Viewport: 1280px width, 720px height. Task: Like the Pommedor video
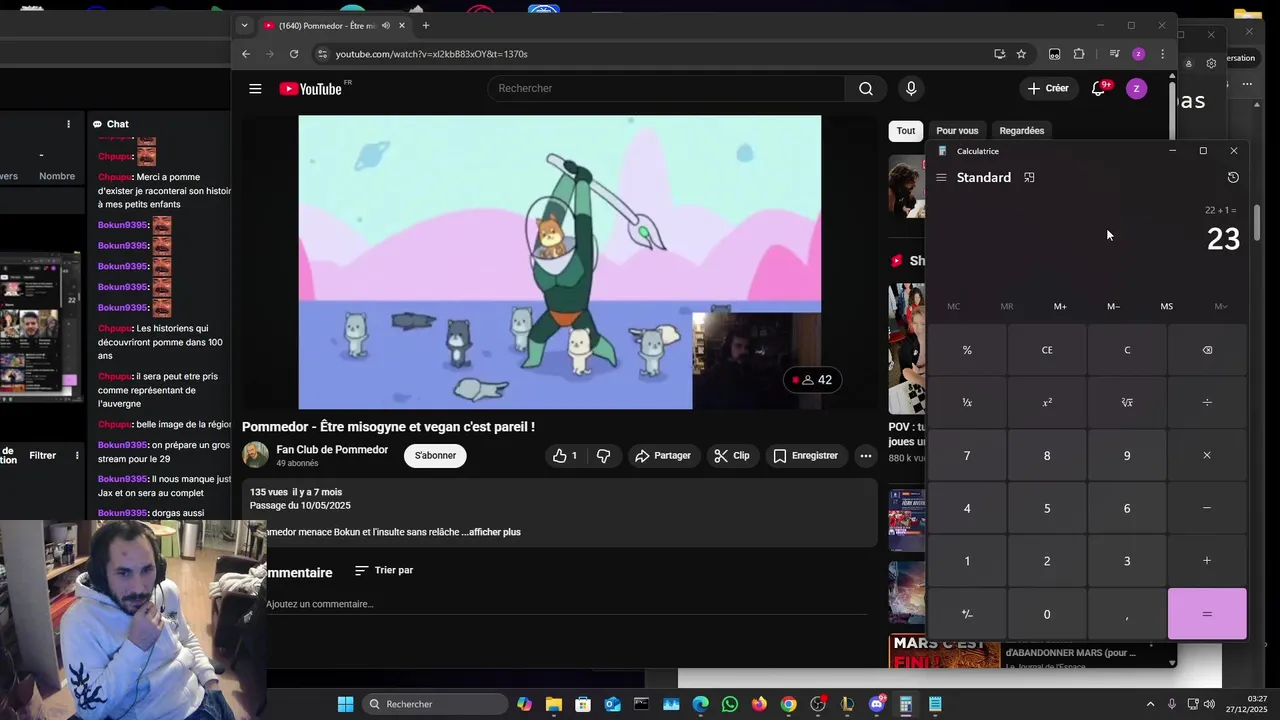(565, 456)
